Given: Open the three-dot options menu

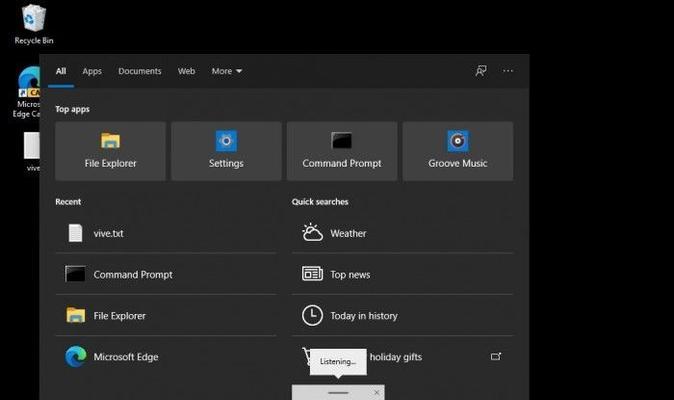Looking at the screenshot, I should (508, 71).
